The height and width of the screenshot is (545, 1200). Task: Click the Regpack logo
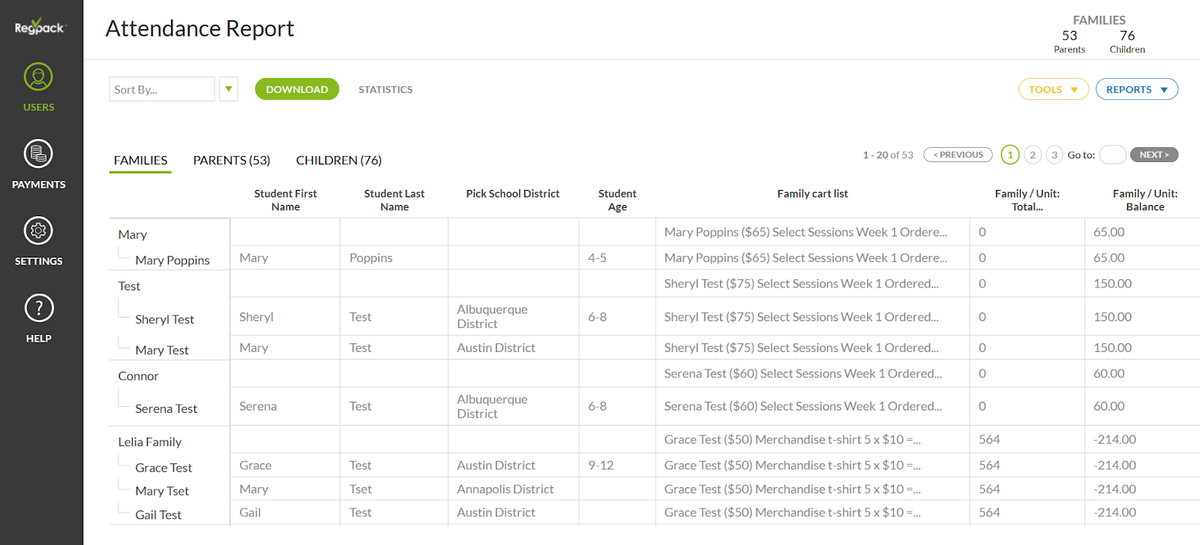click(40, 27)
